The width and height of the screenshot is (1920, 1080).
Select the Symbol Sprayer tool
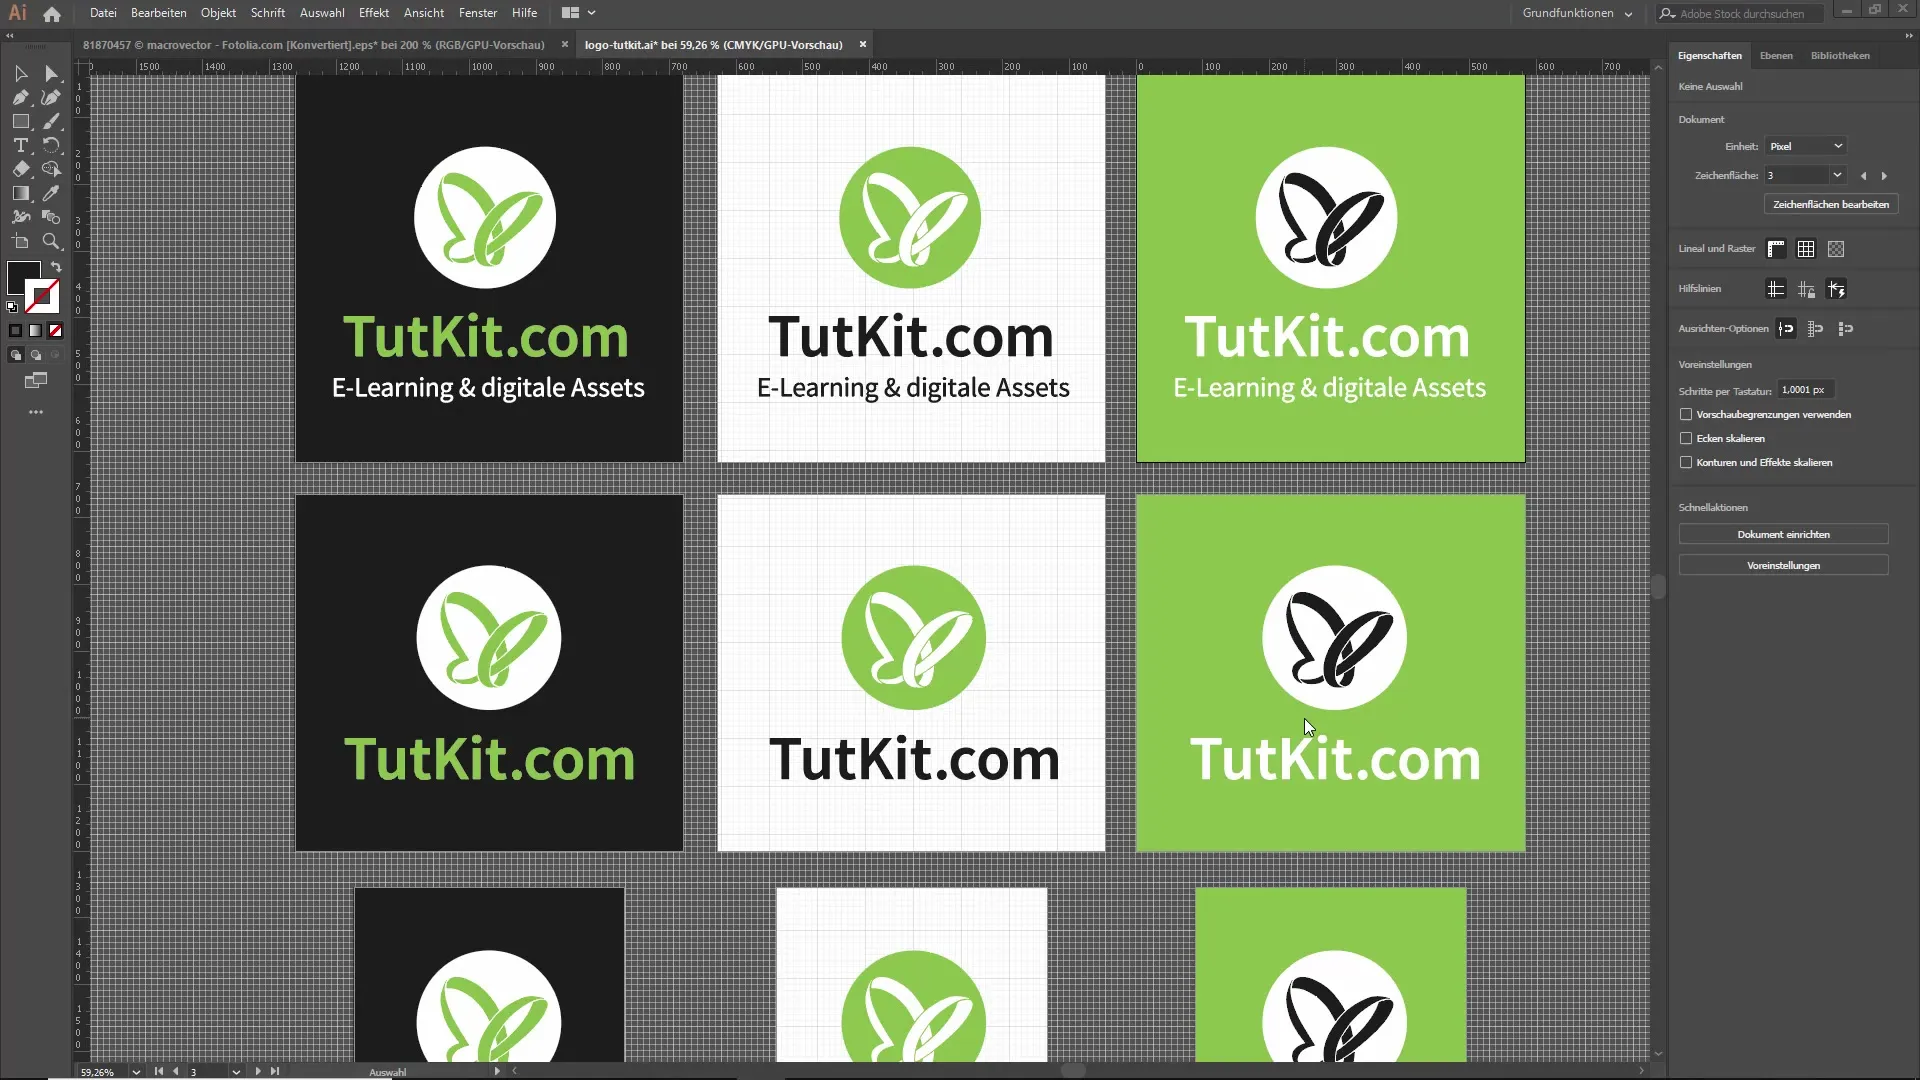point(20,217)
